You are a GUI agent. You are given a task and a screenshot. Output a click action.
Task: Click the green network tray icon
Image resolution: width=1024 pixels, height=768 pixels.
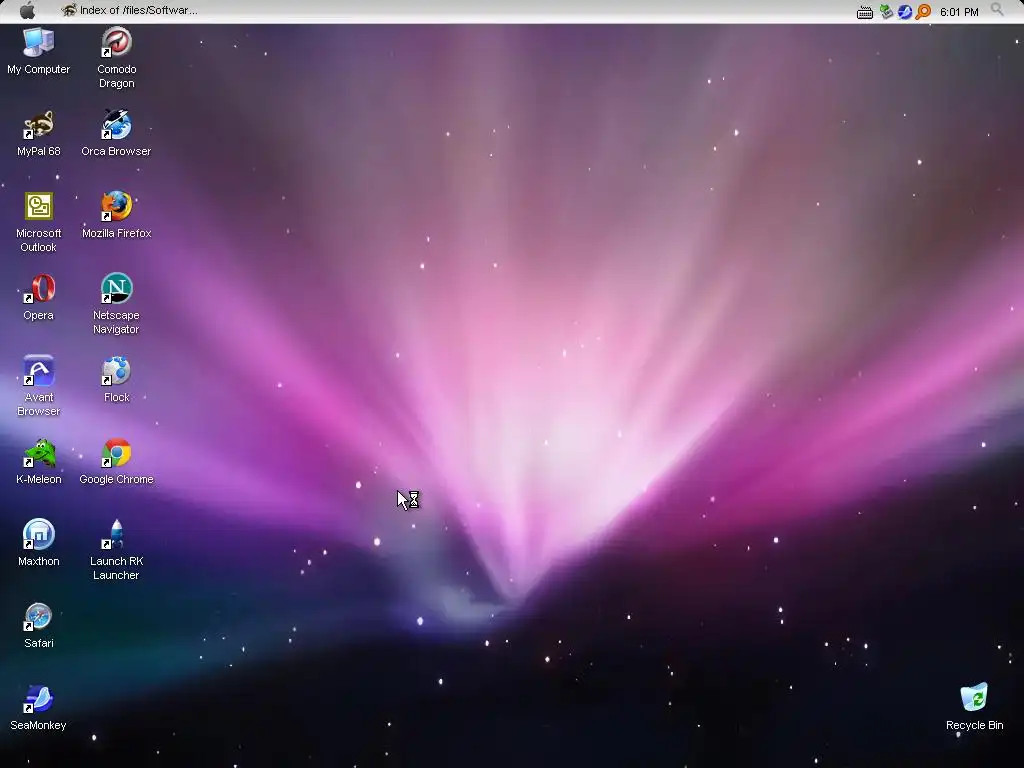point(886,11)
